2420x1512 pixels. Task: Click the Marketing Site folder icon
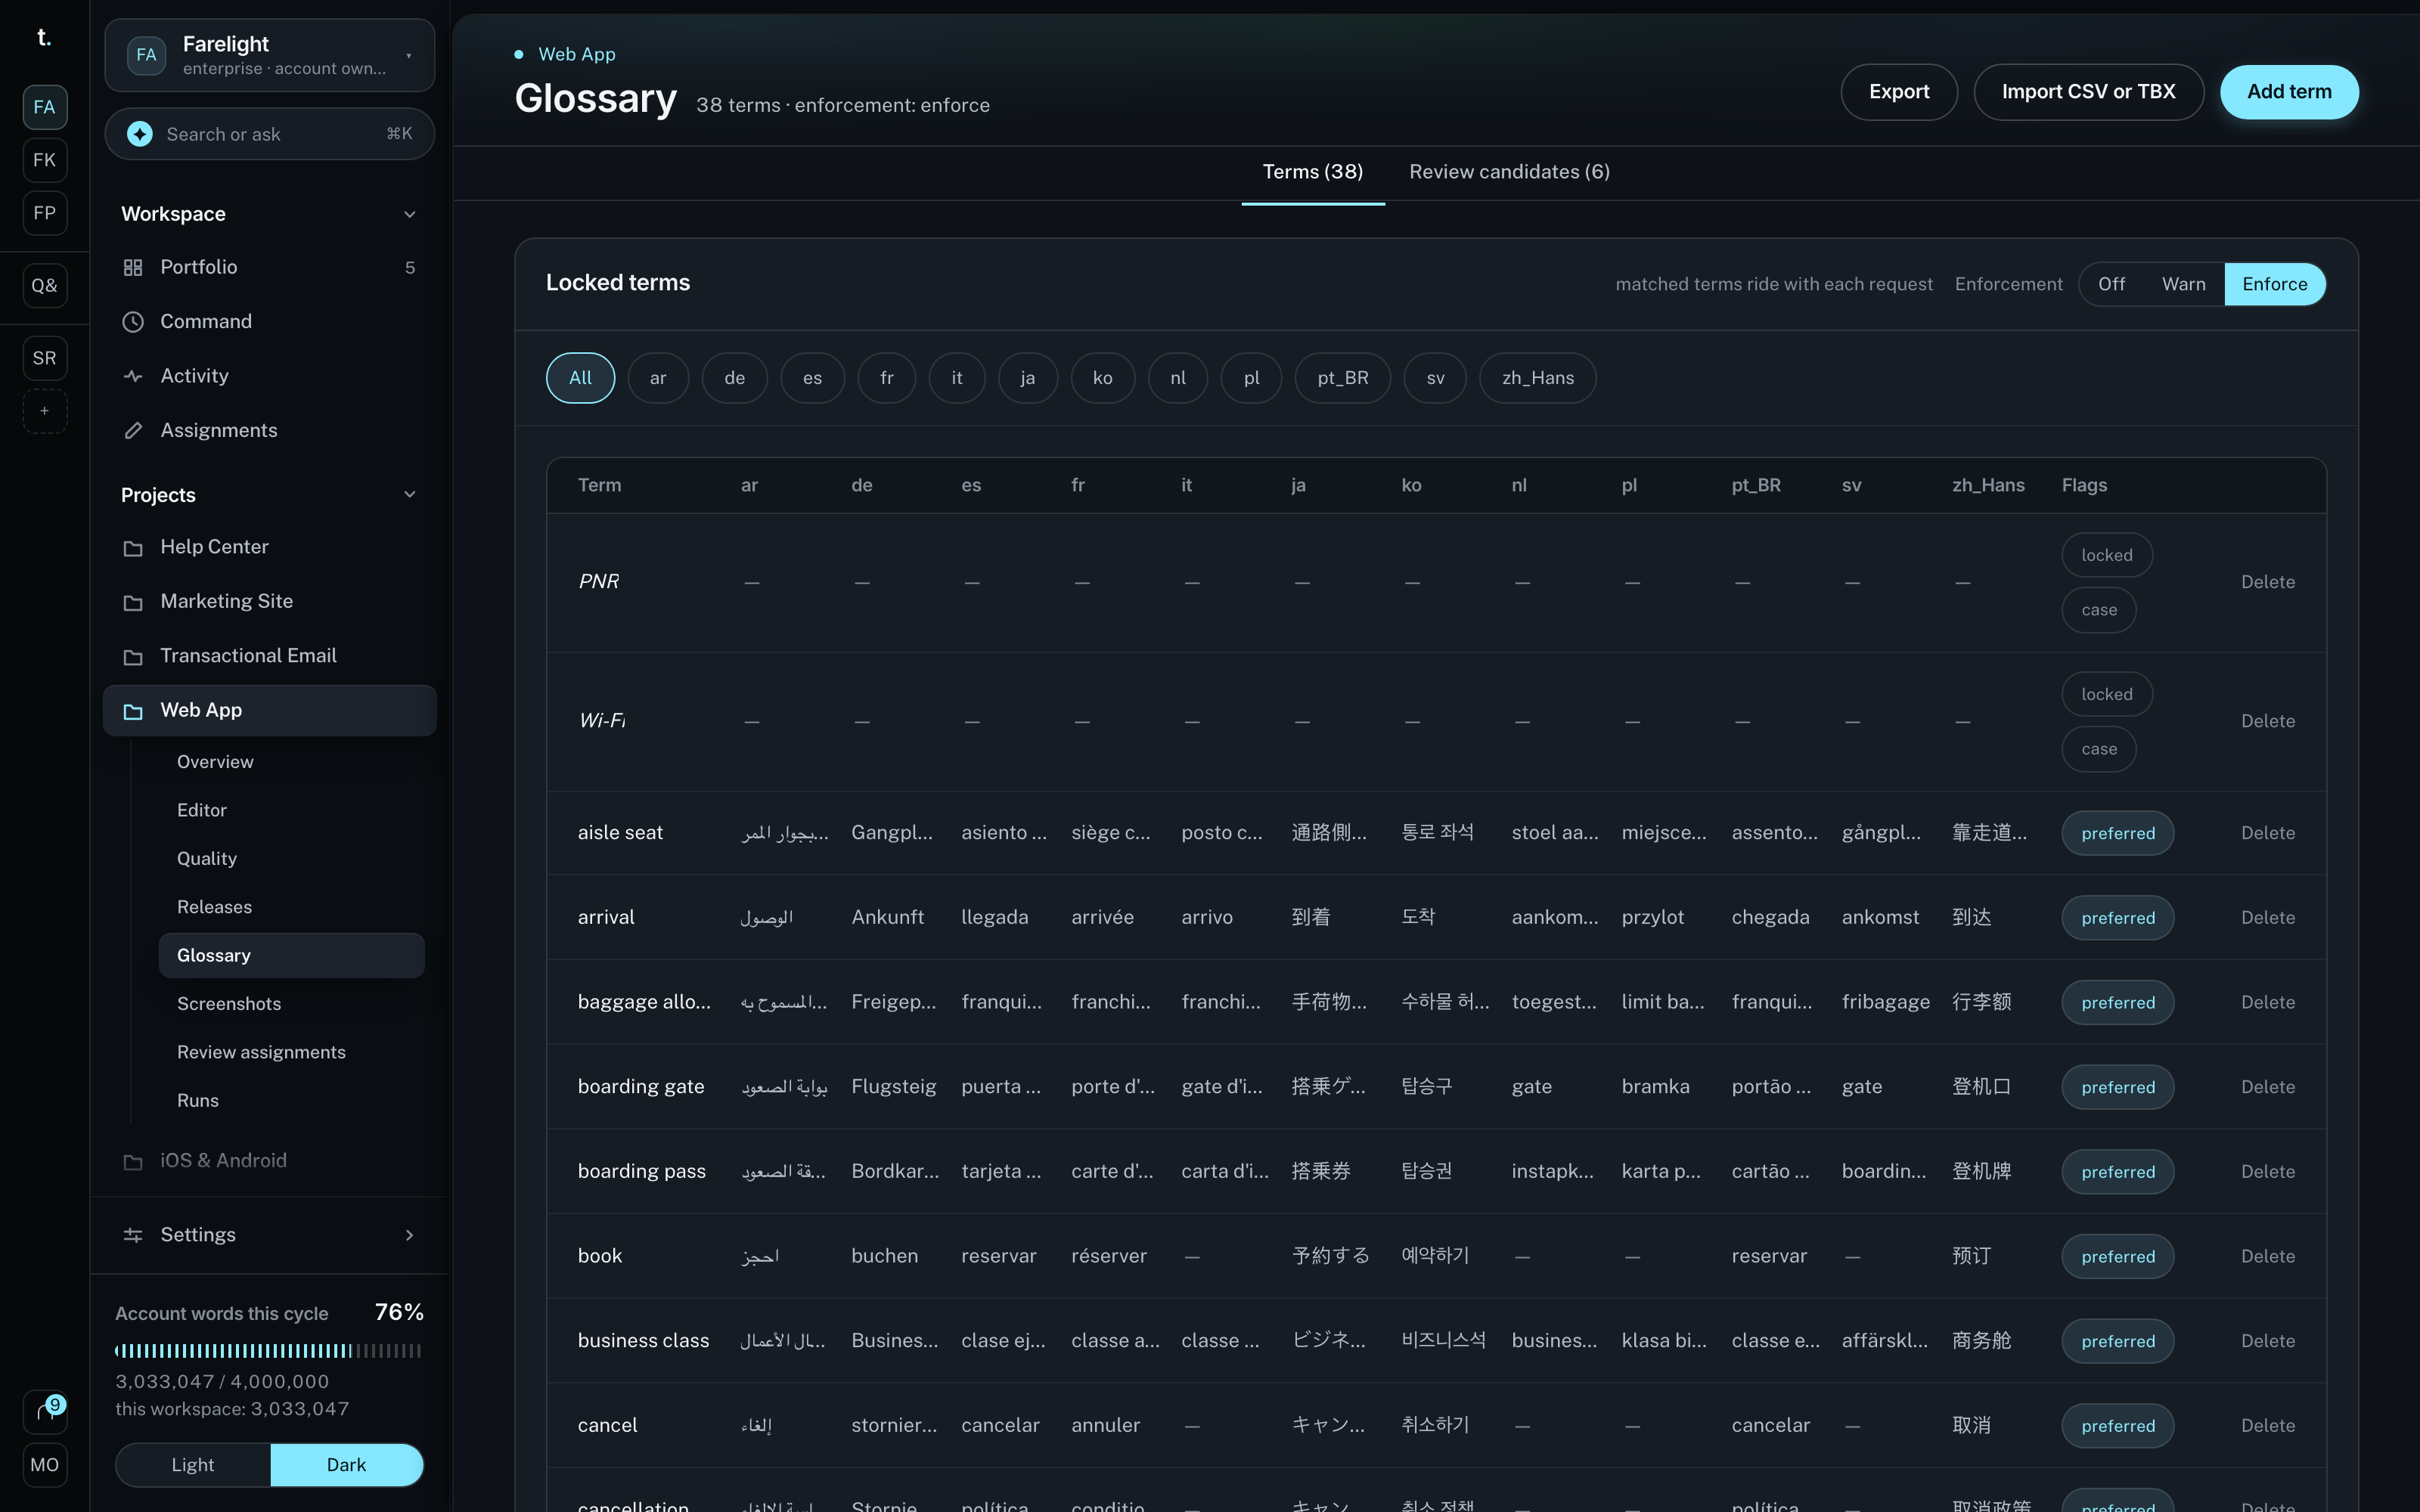133,602
